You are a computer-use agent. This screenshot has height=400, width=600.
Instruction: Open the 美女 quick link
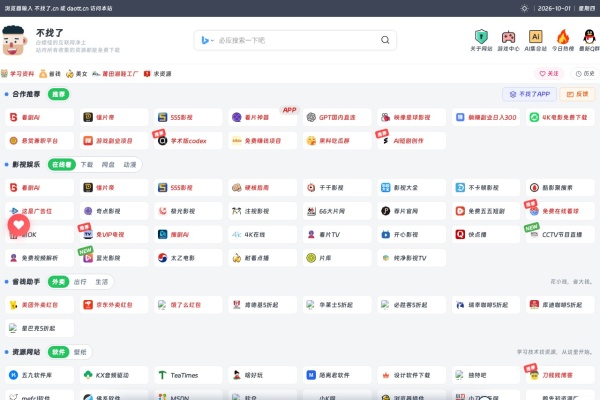(x=77, y=73)
